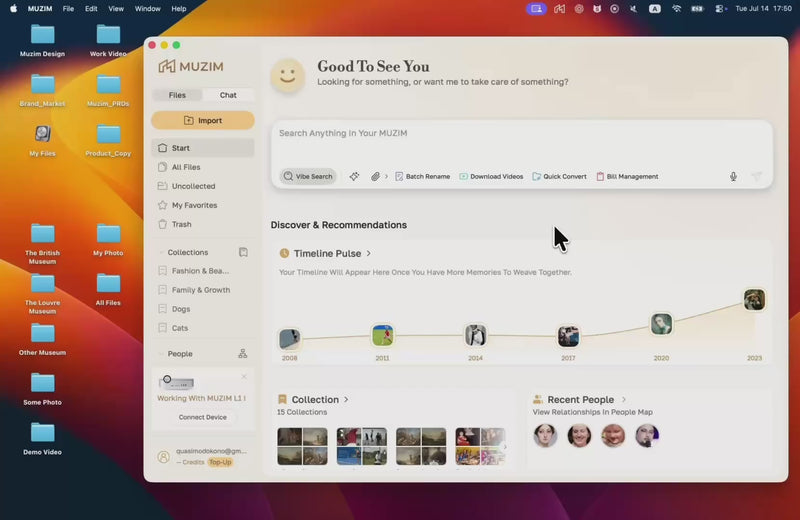Click the MUZIM menu bar status icon
This screenshot has width=800, height=520.
[x=559, y=9]
